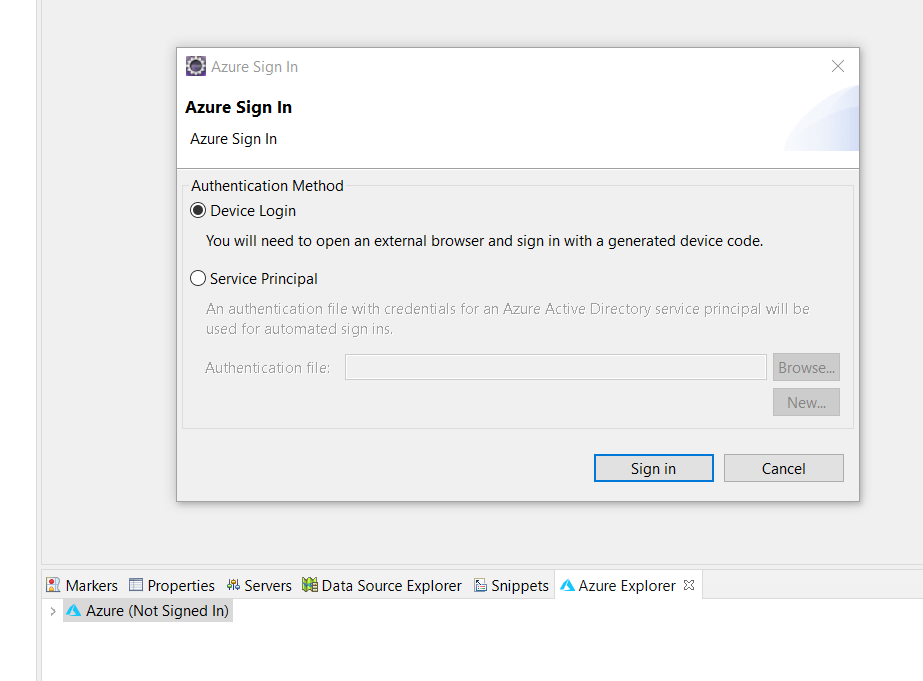Image resolution: width=923 pixels, height=681 pixels.
Task: Click the Sign in button
Action: pos(653,467)
